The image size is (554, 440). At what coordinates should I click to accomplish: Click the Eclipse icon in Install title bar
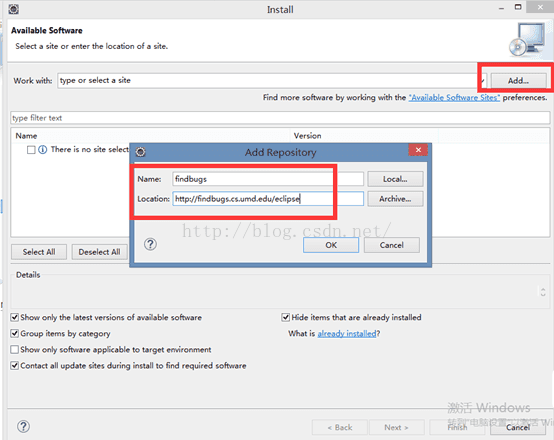13,9
